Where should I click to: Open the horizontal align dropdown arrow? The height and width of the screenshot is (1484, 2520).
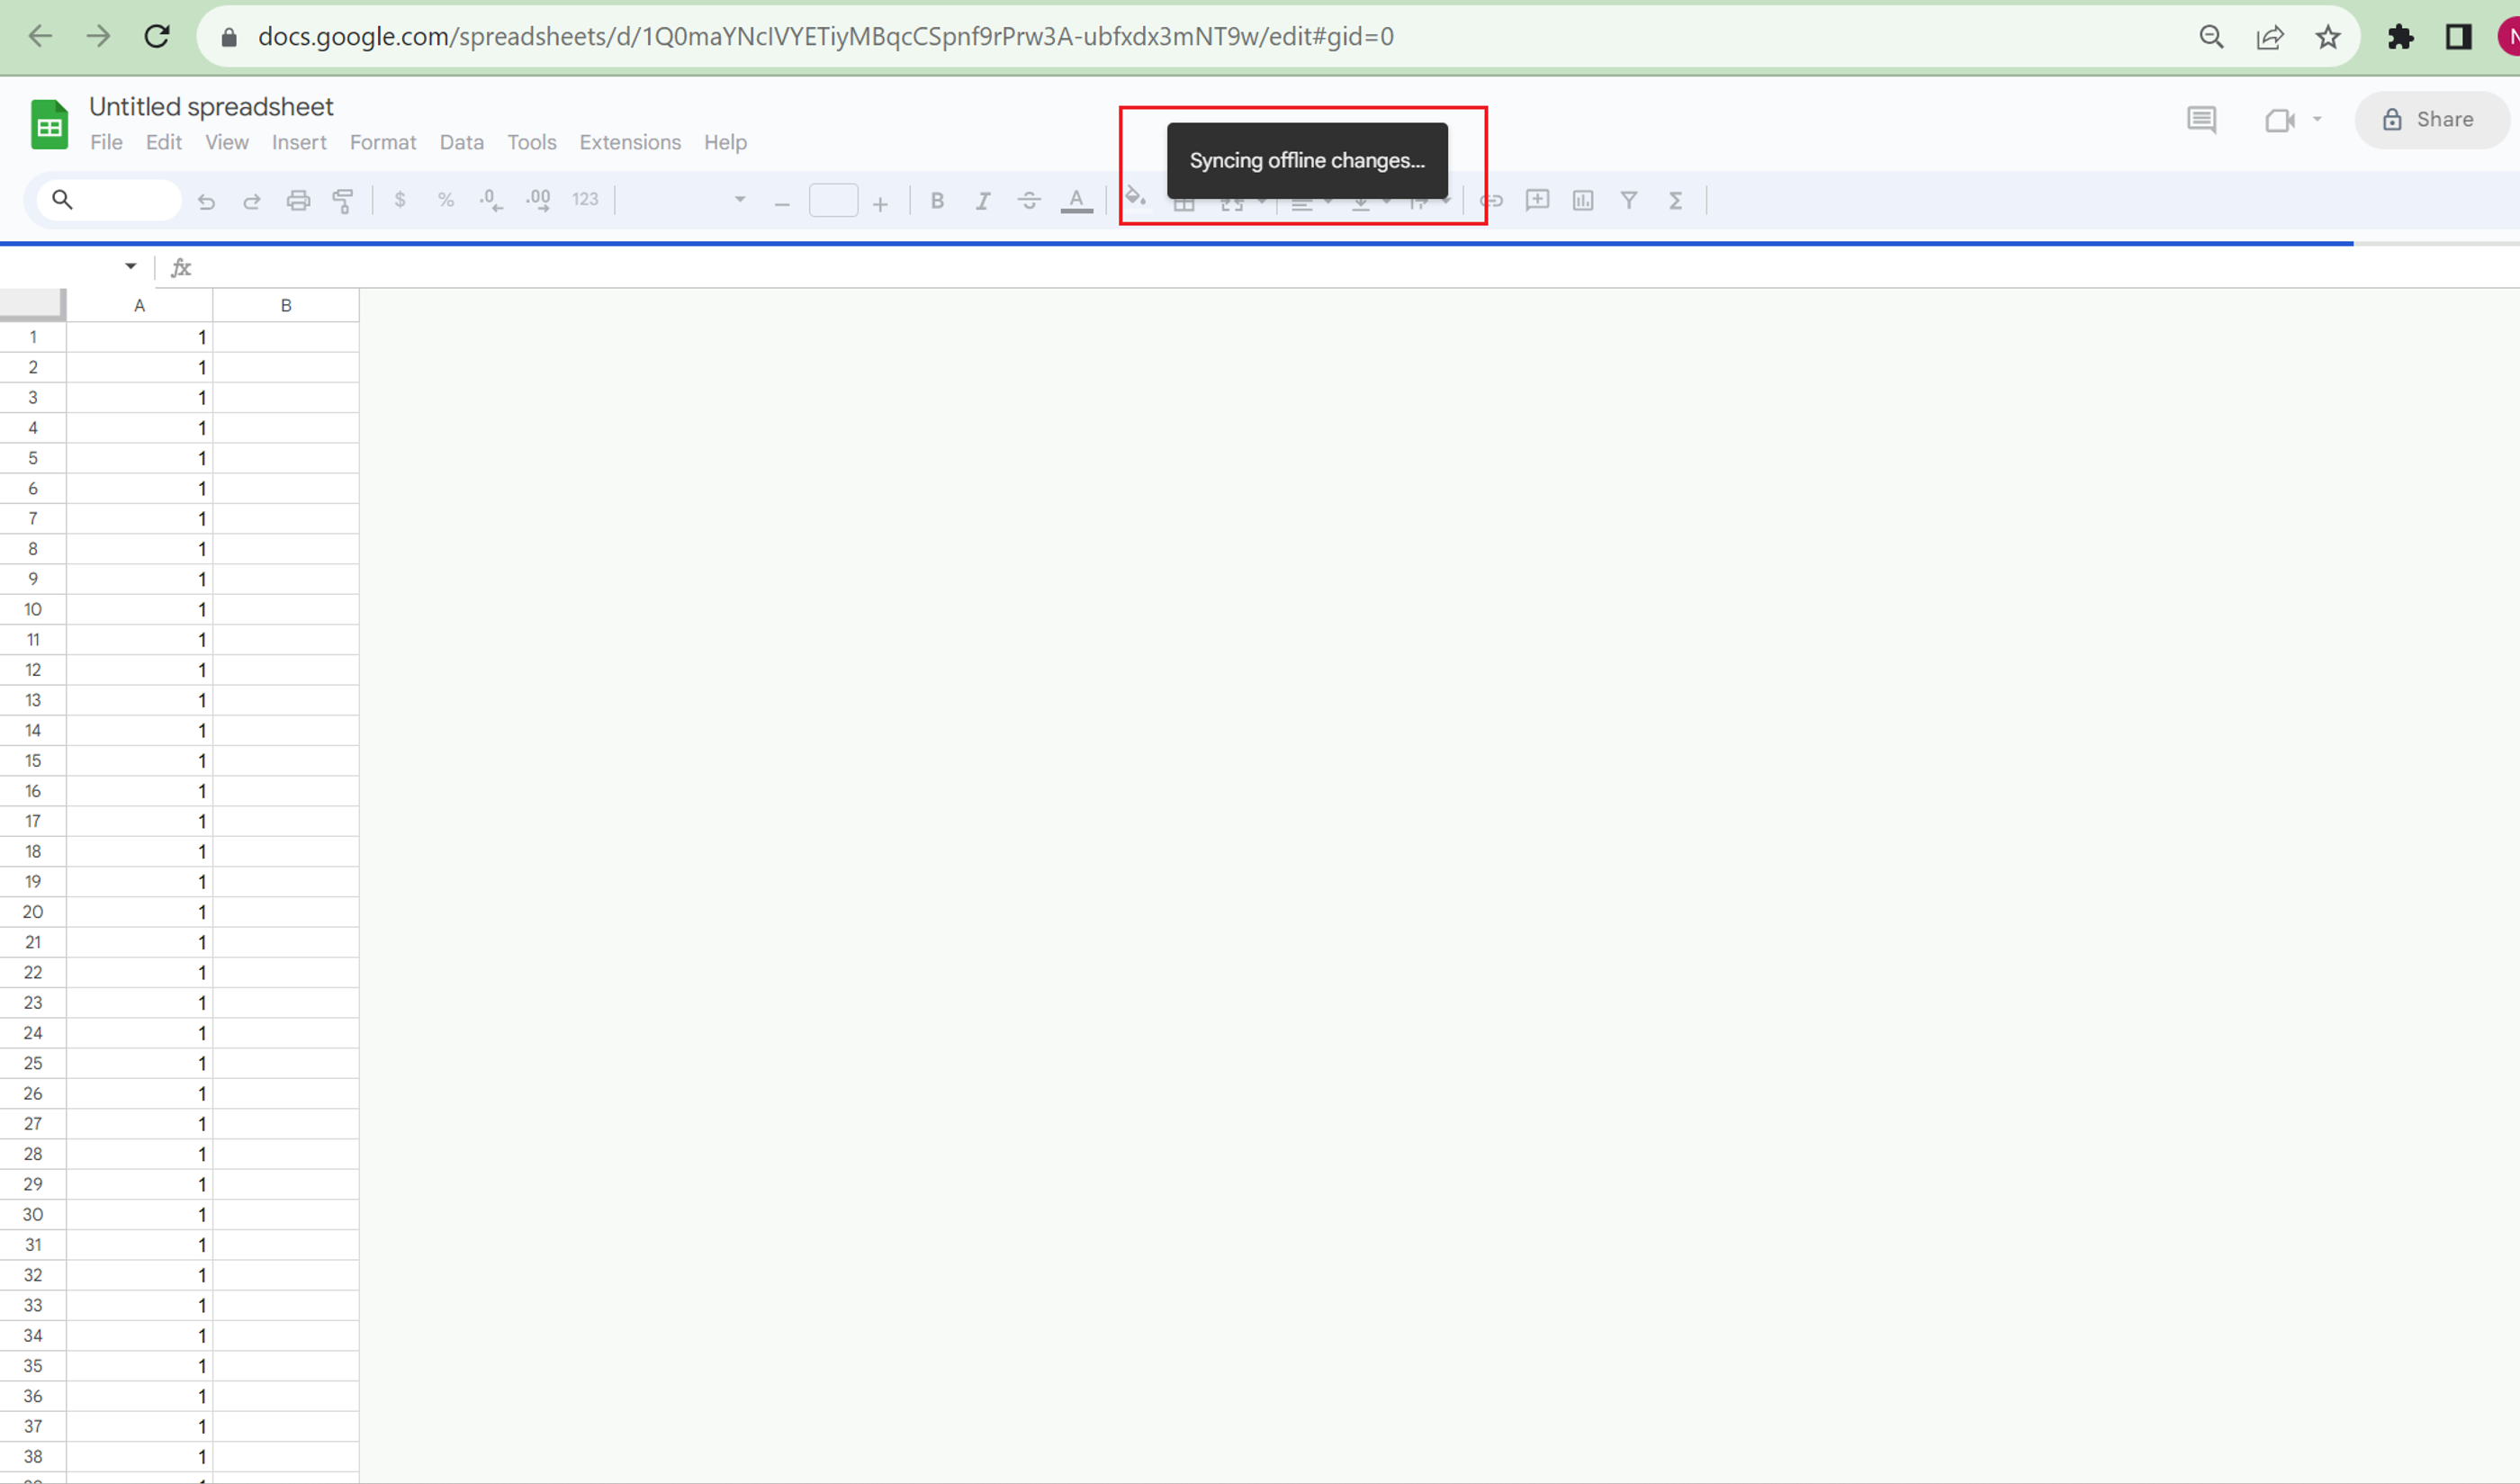coord(1328,201)
